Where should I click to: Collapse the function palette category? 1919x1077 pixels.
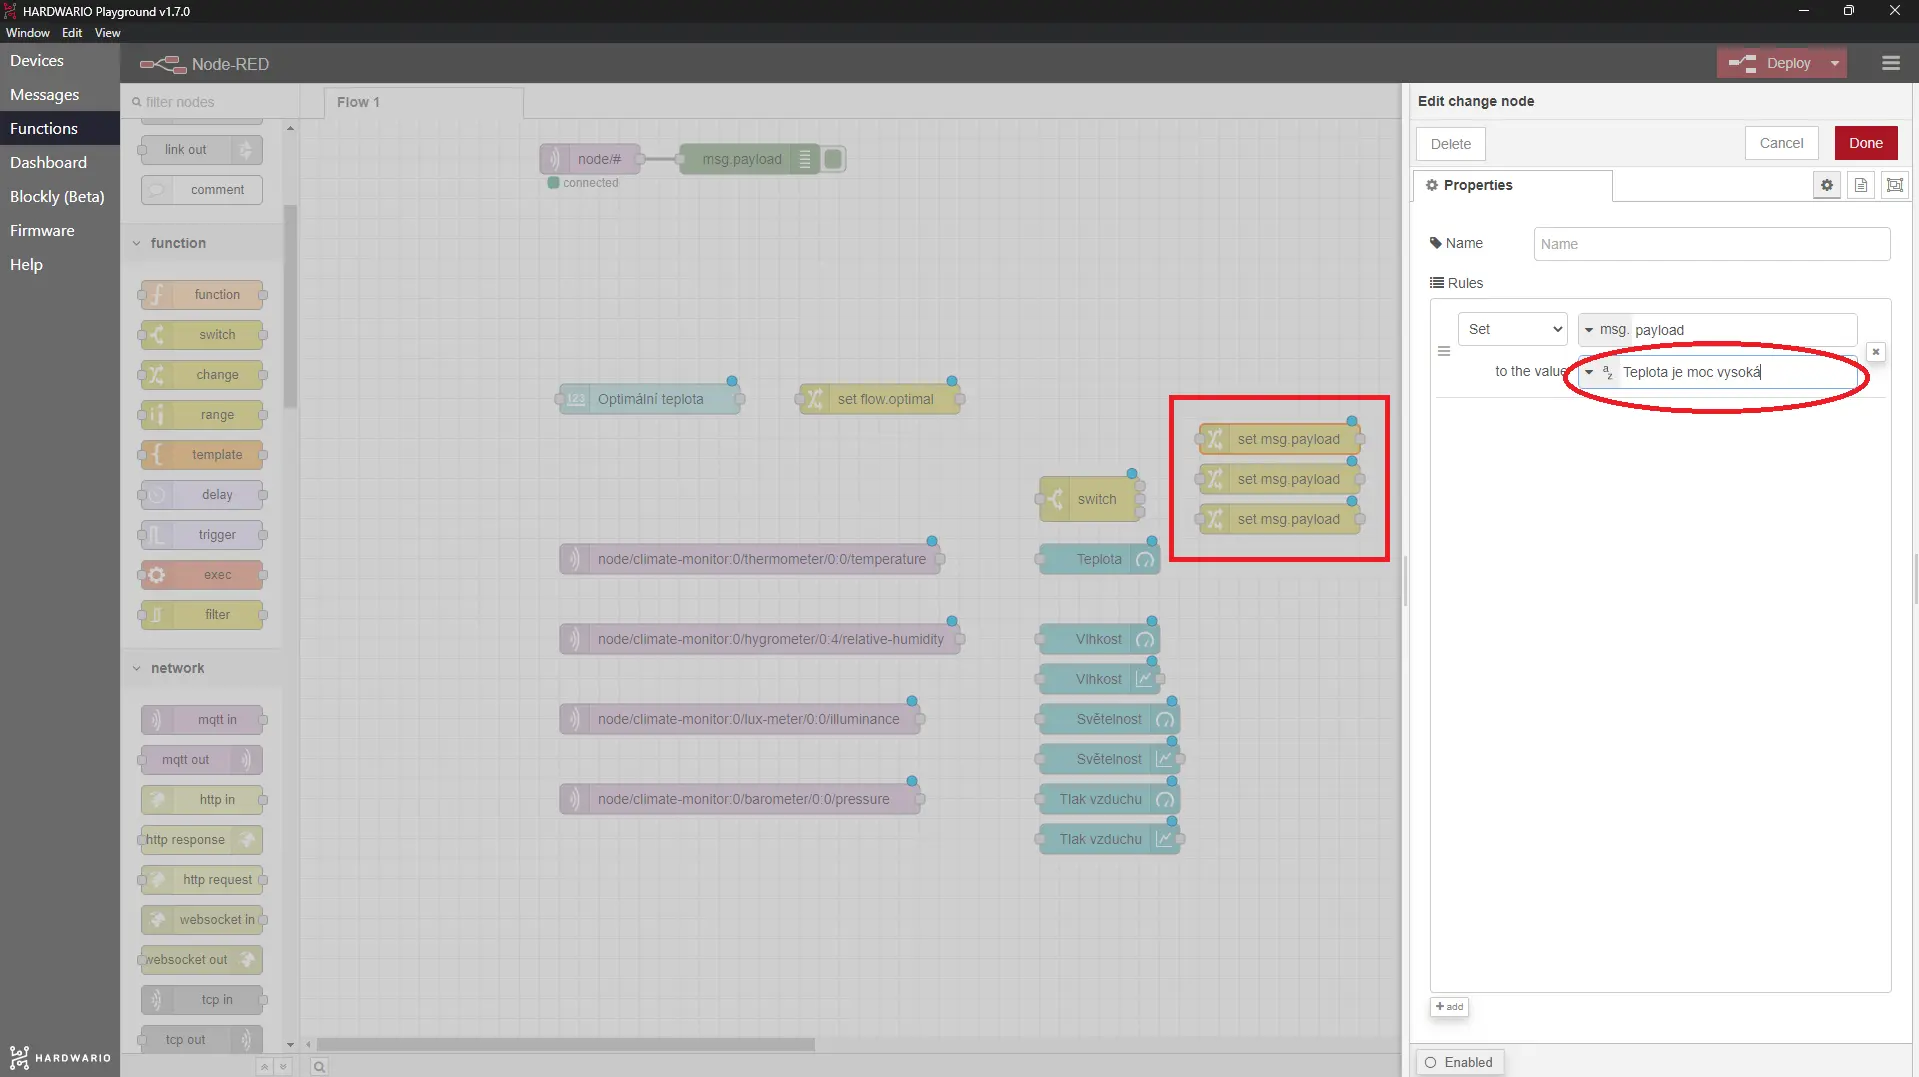[202, 243]
